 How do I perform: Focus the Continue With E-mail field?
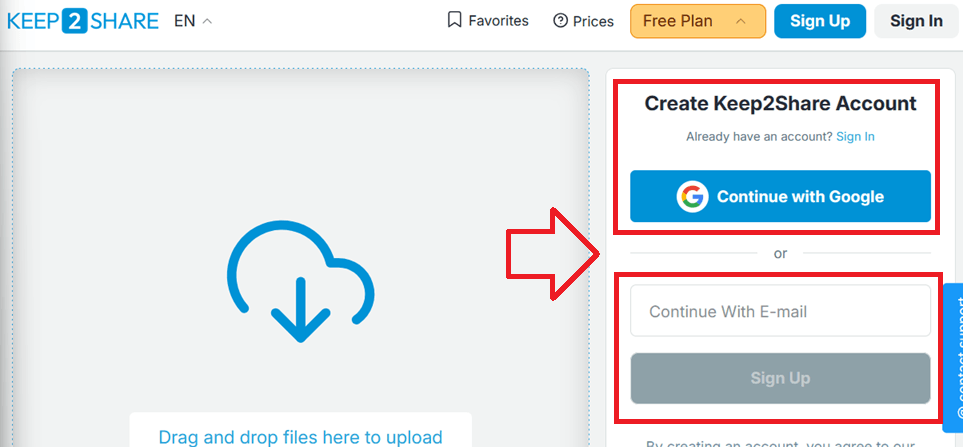[780, 311]
